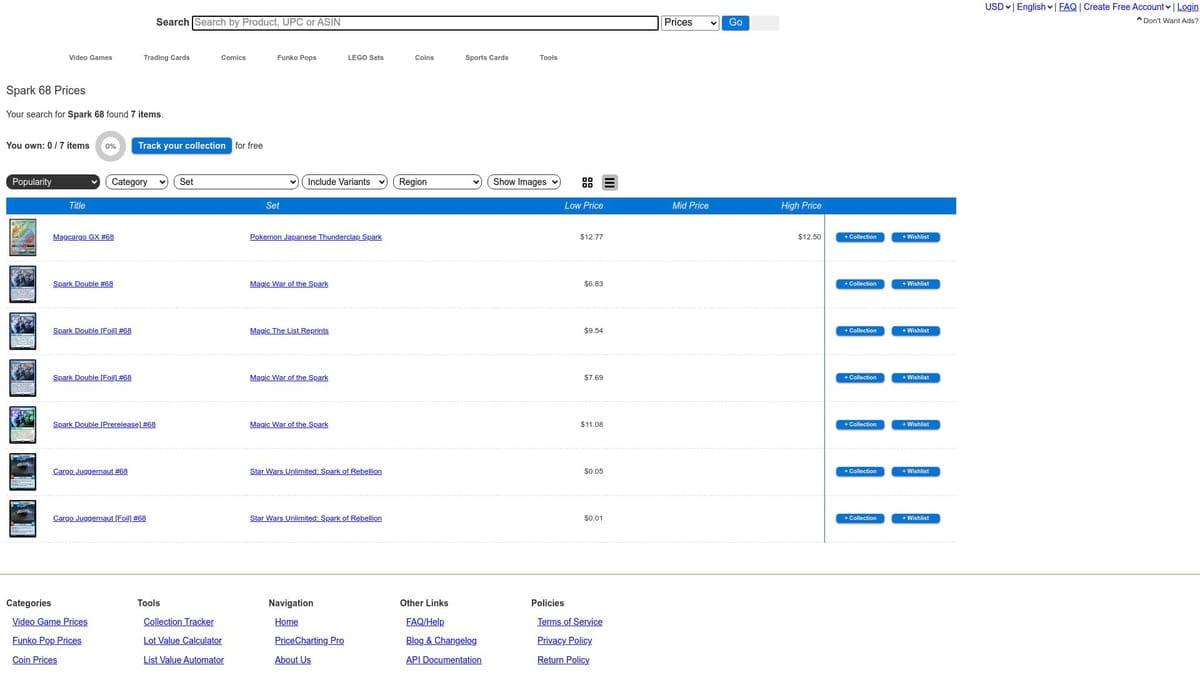Open the Return Policy link
Viewport: 1200px width, 675px height.
tap(563, 660)
